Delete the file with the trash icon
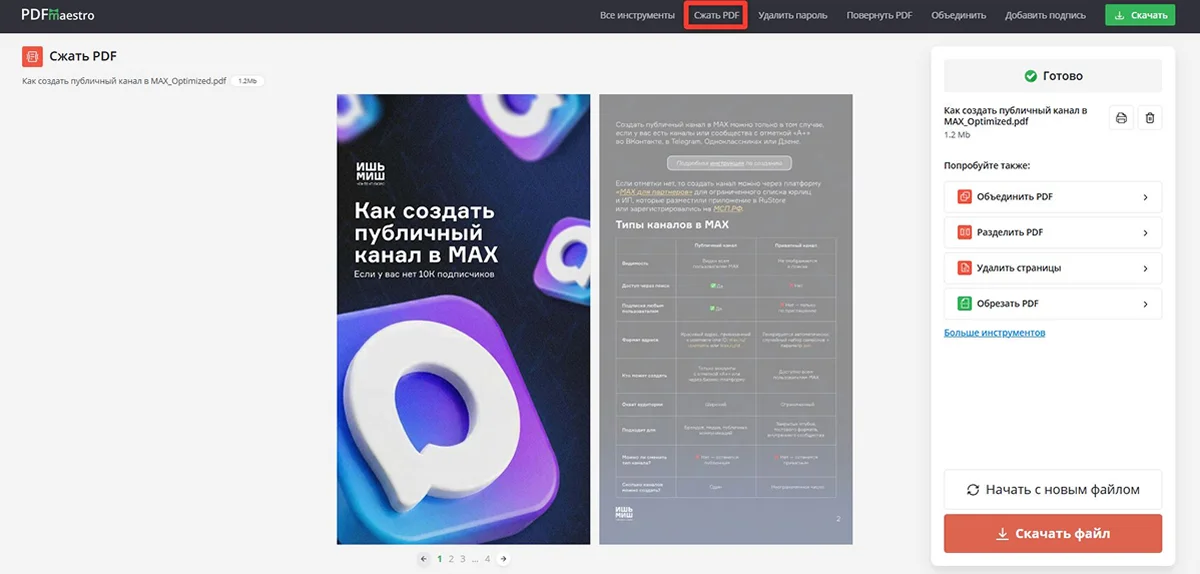1200x574 pixels. 1150,118
